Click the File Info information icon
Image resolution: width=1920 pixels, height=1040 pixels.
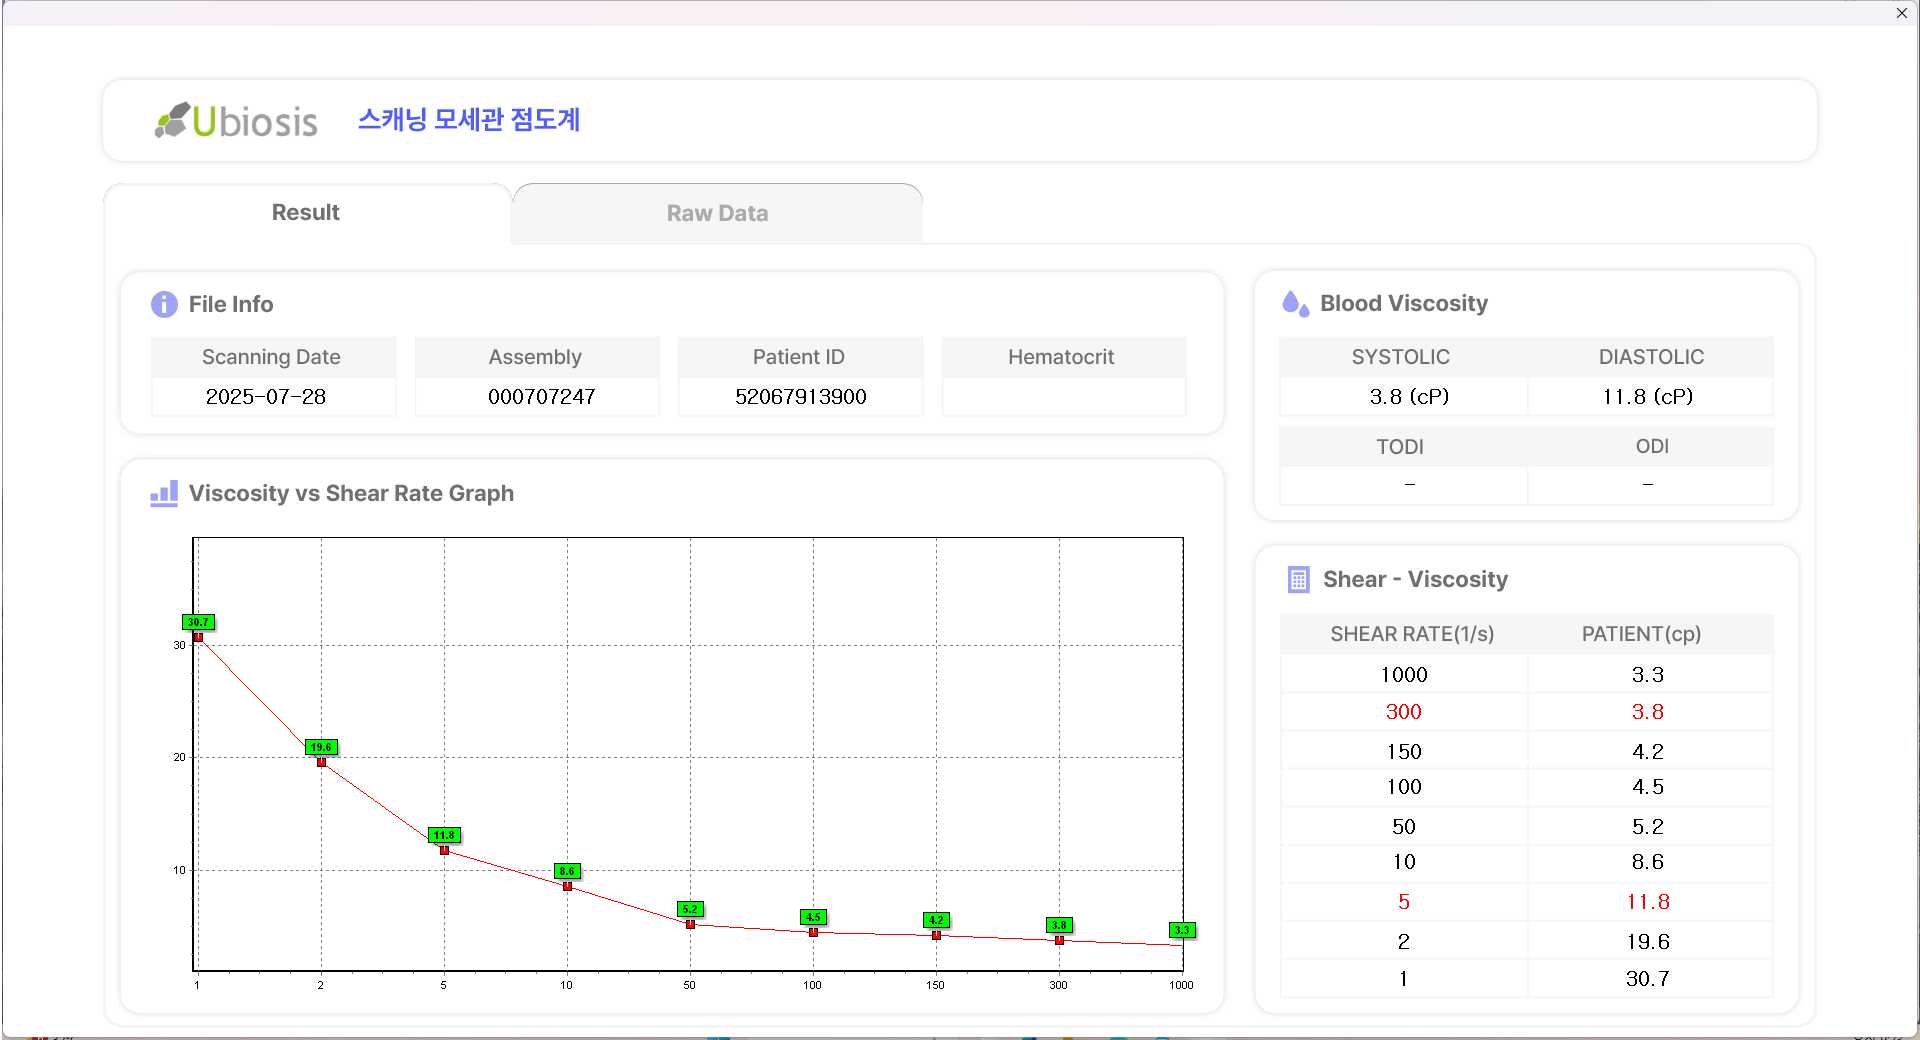164,304
